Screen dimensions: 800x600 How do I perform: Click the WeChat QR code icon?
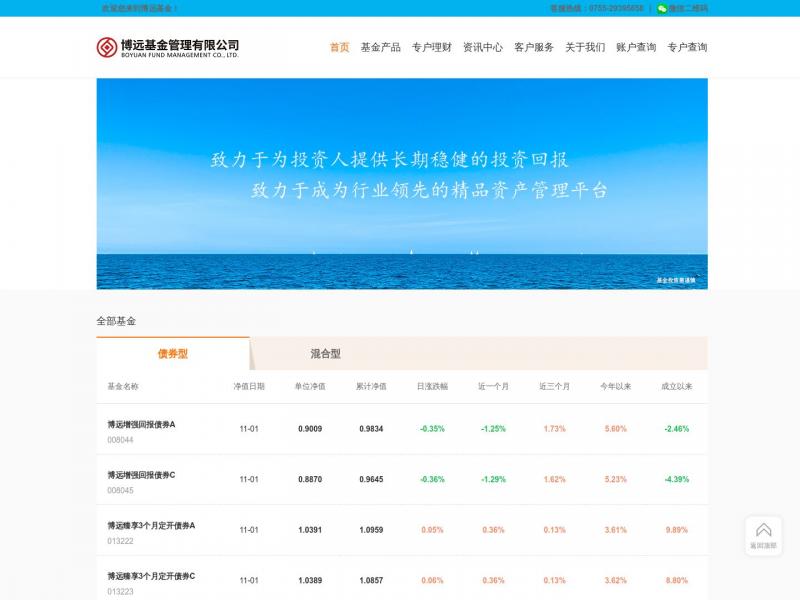pyautogui.click(x=662, y=8)
